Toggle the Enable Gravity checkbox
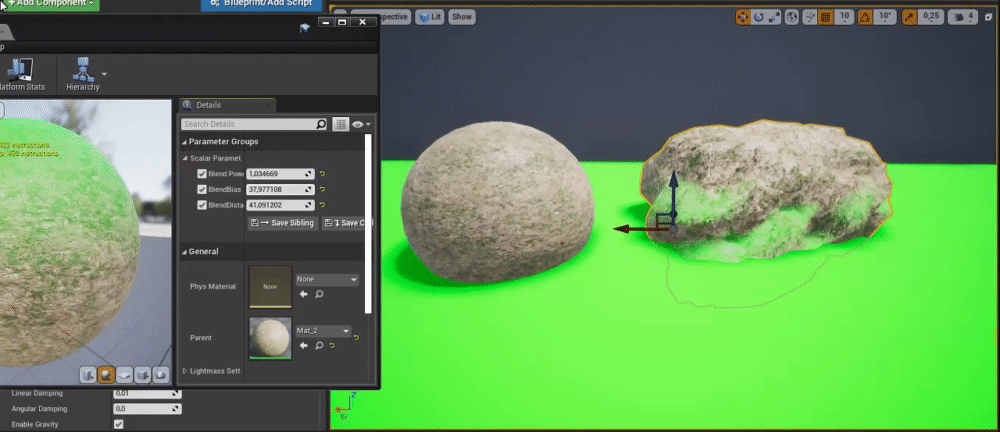The image size is (1000, 432). click(x=119, y=424)
